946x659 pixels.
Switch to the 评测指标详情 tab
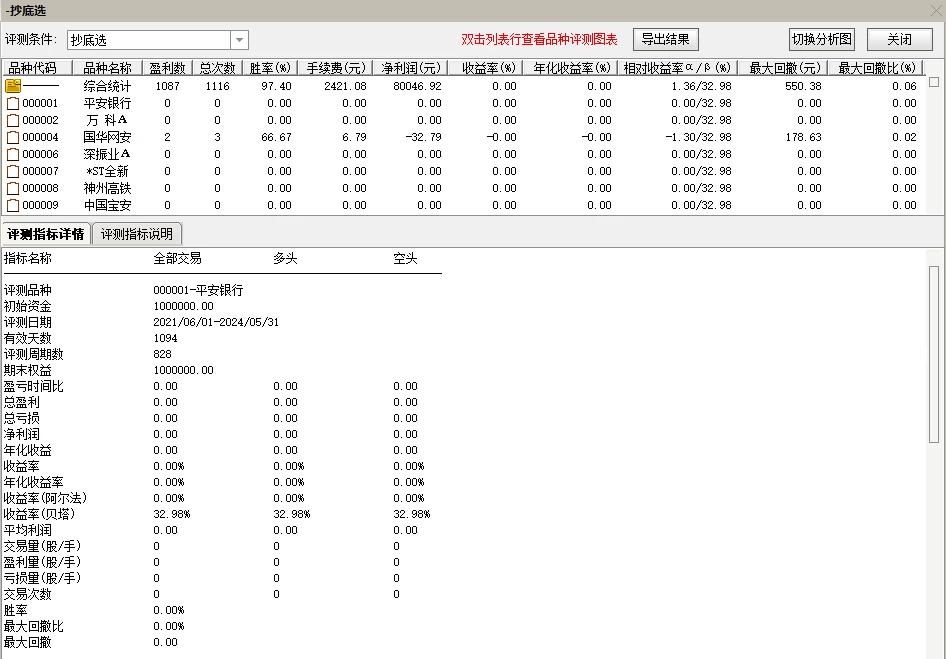[46, 234]
